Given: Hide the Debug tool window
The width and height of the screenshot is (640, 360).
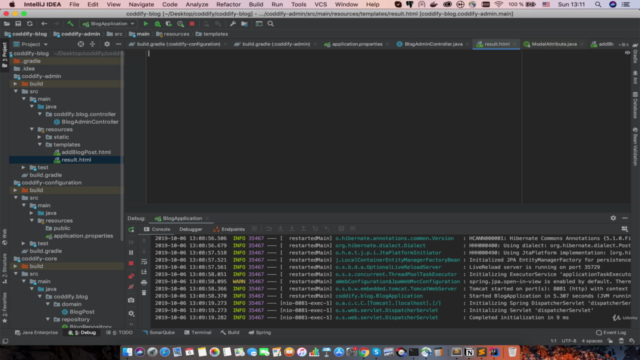Looking at the screenshot, I should 625,218.
